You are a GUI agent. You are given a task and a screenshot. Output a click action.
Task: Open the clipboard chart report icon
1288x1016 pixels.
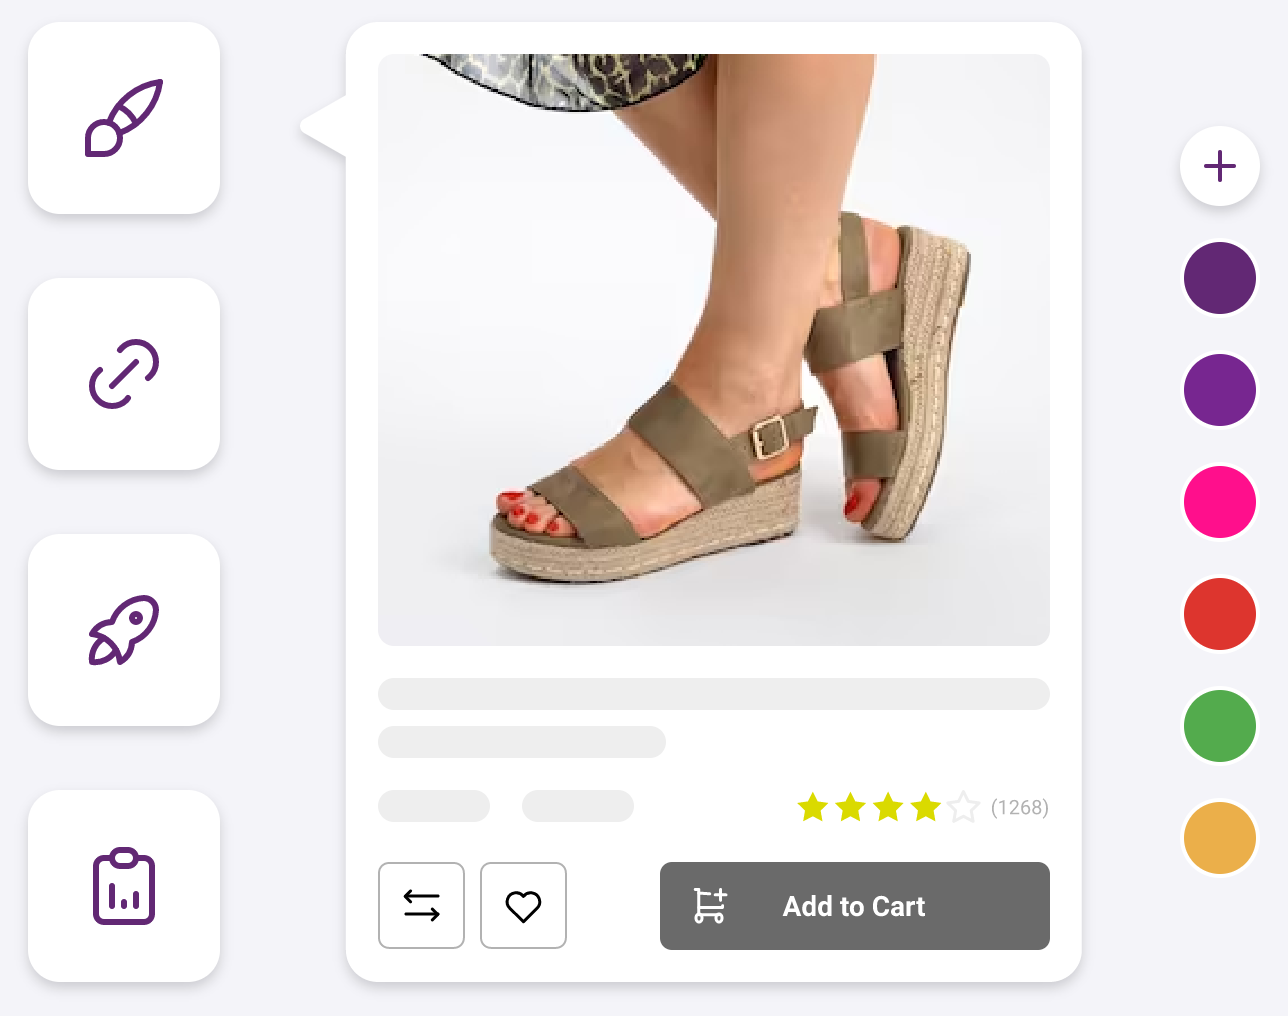point(124,886)
